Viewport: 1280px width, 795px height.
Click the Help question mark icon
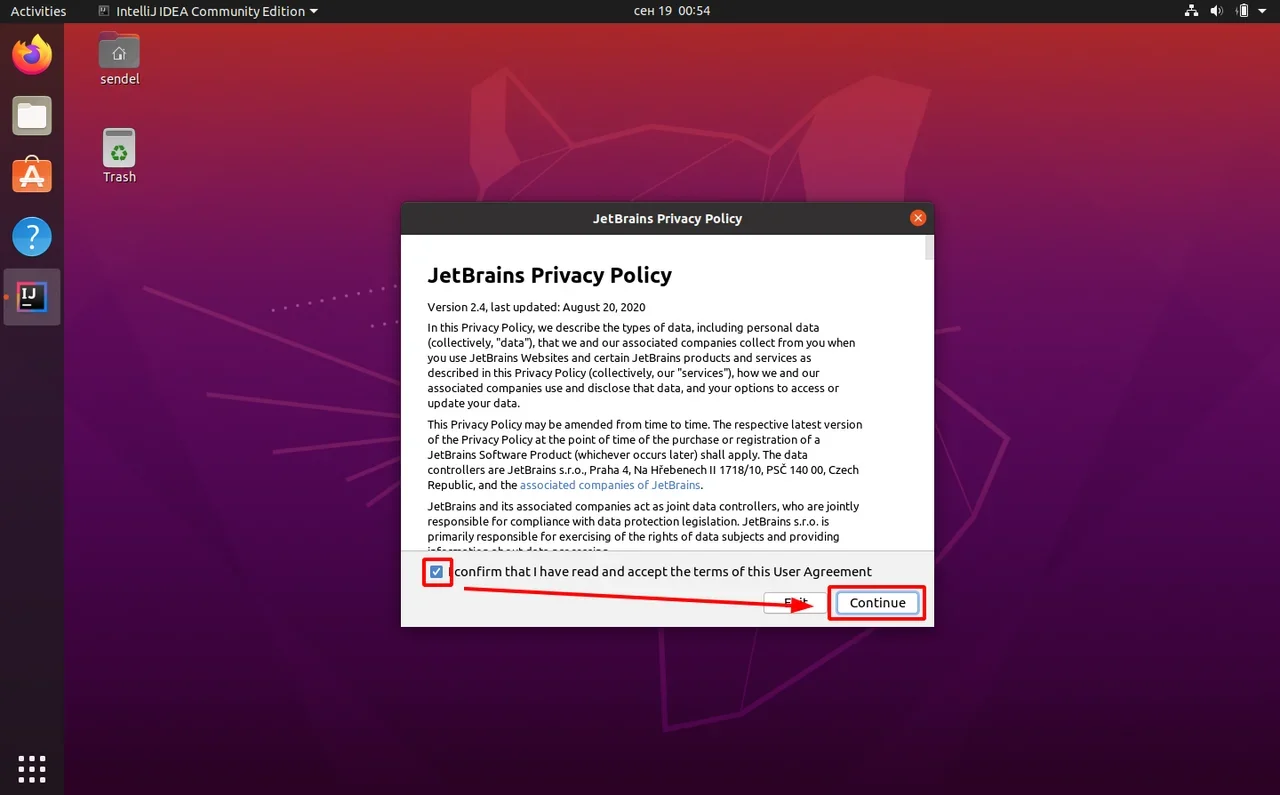(x=32, y=237)
